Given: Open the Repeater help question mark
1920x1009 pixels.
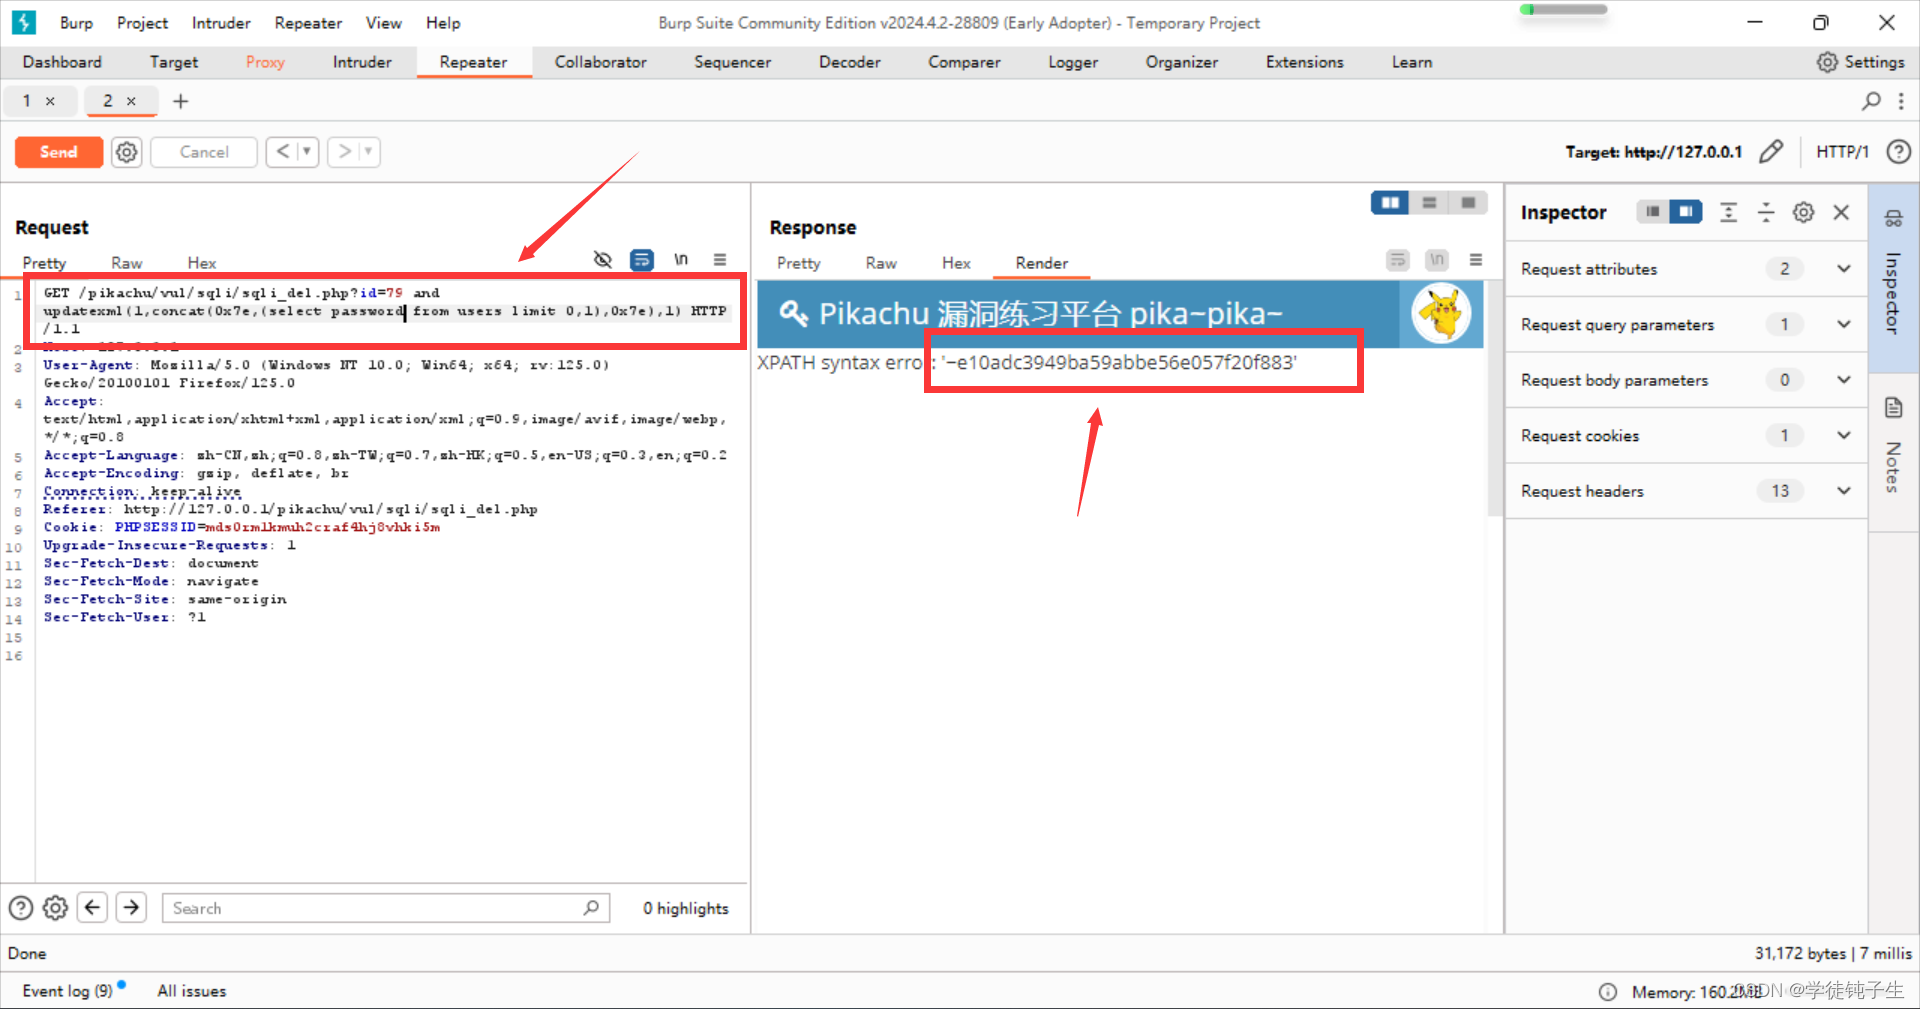Looking at the screenshot, I should [x=1898, y=152].
